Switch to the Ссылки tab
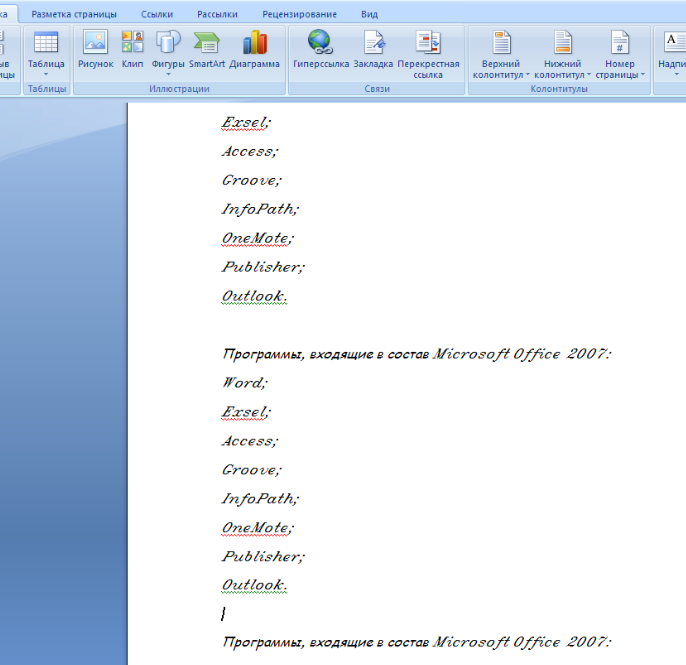This screenshot has height=665, width=686. point(157,14)
